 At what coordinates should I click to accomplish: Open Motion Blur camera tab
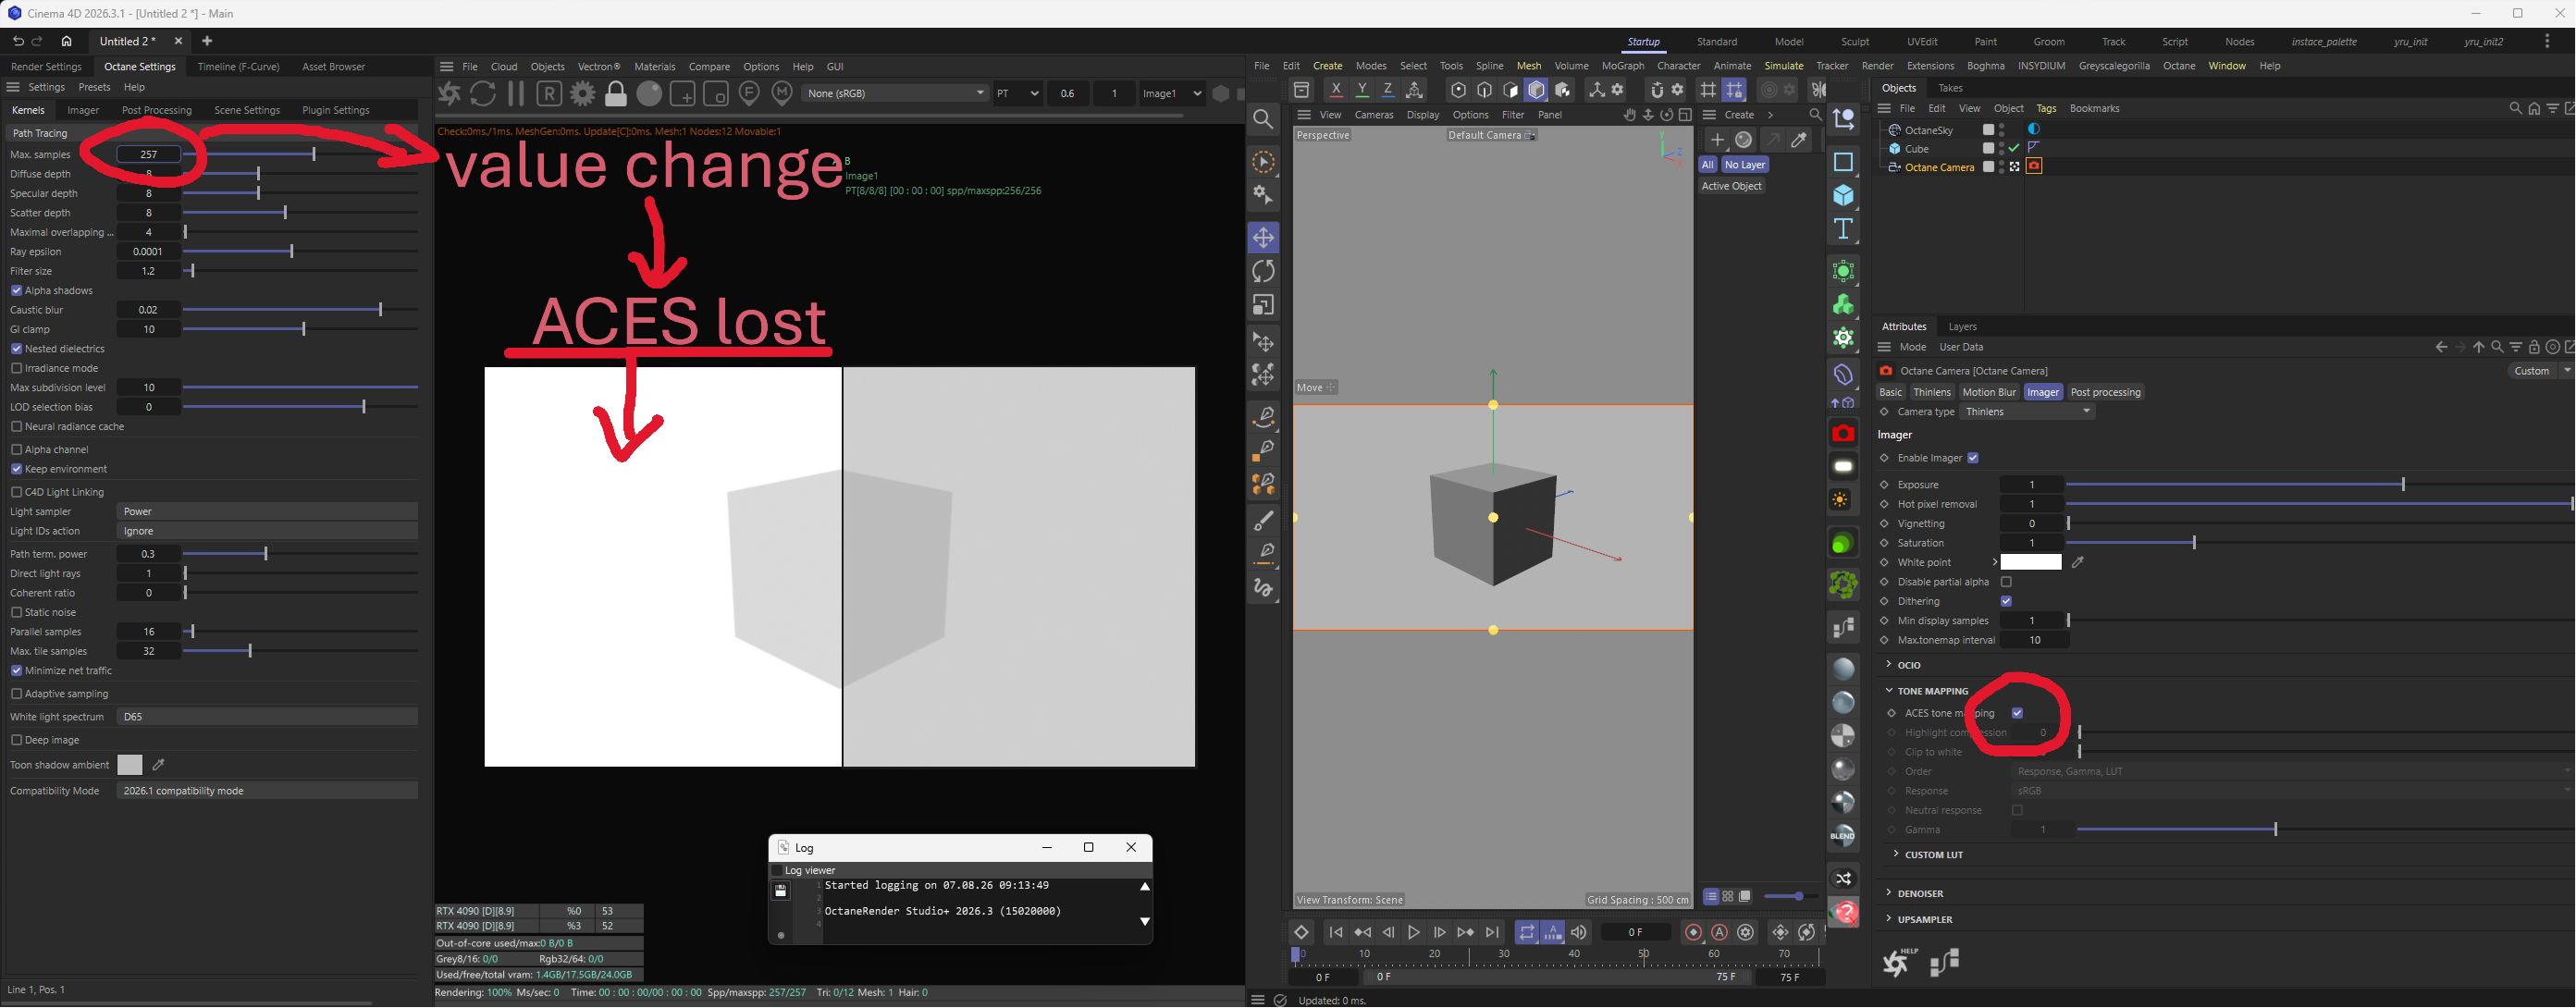coord(1989,392)
